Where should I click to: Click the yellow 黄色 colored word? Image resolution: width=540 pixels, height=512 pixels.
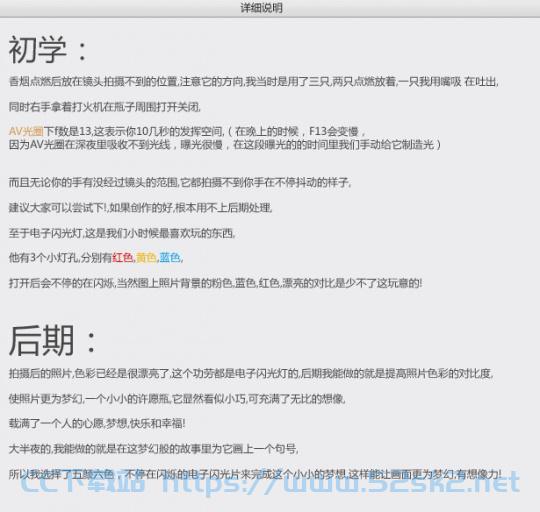click(x=146, y=257)
